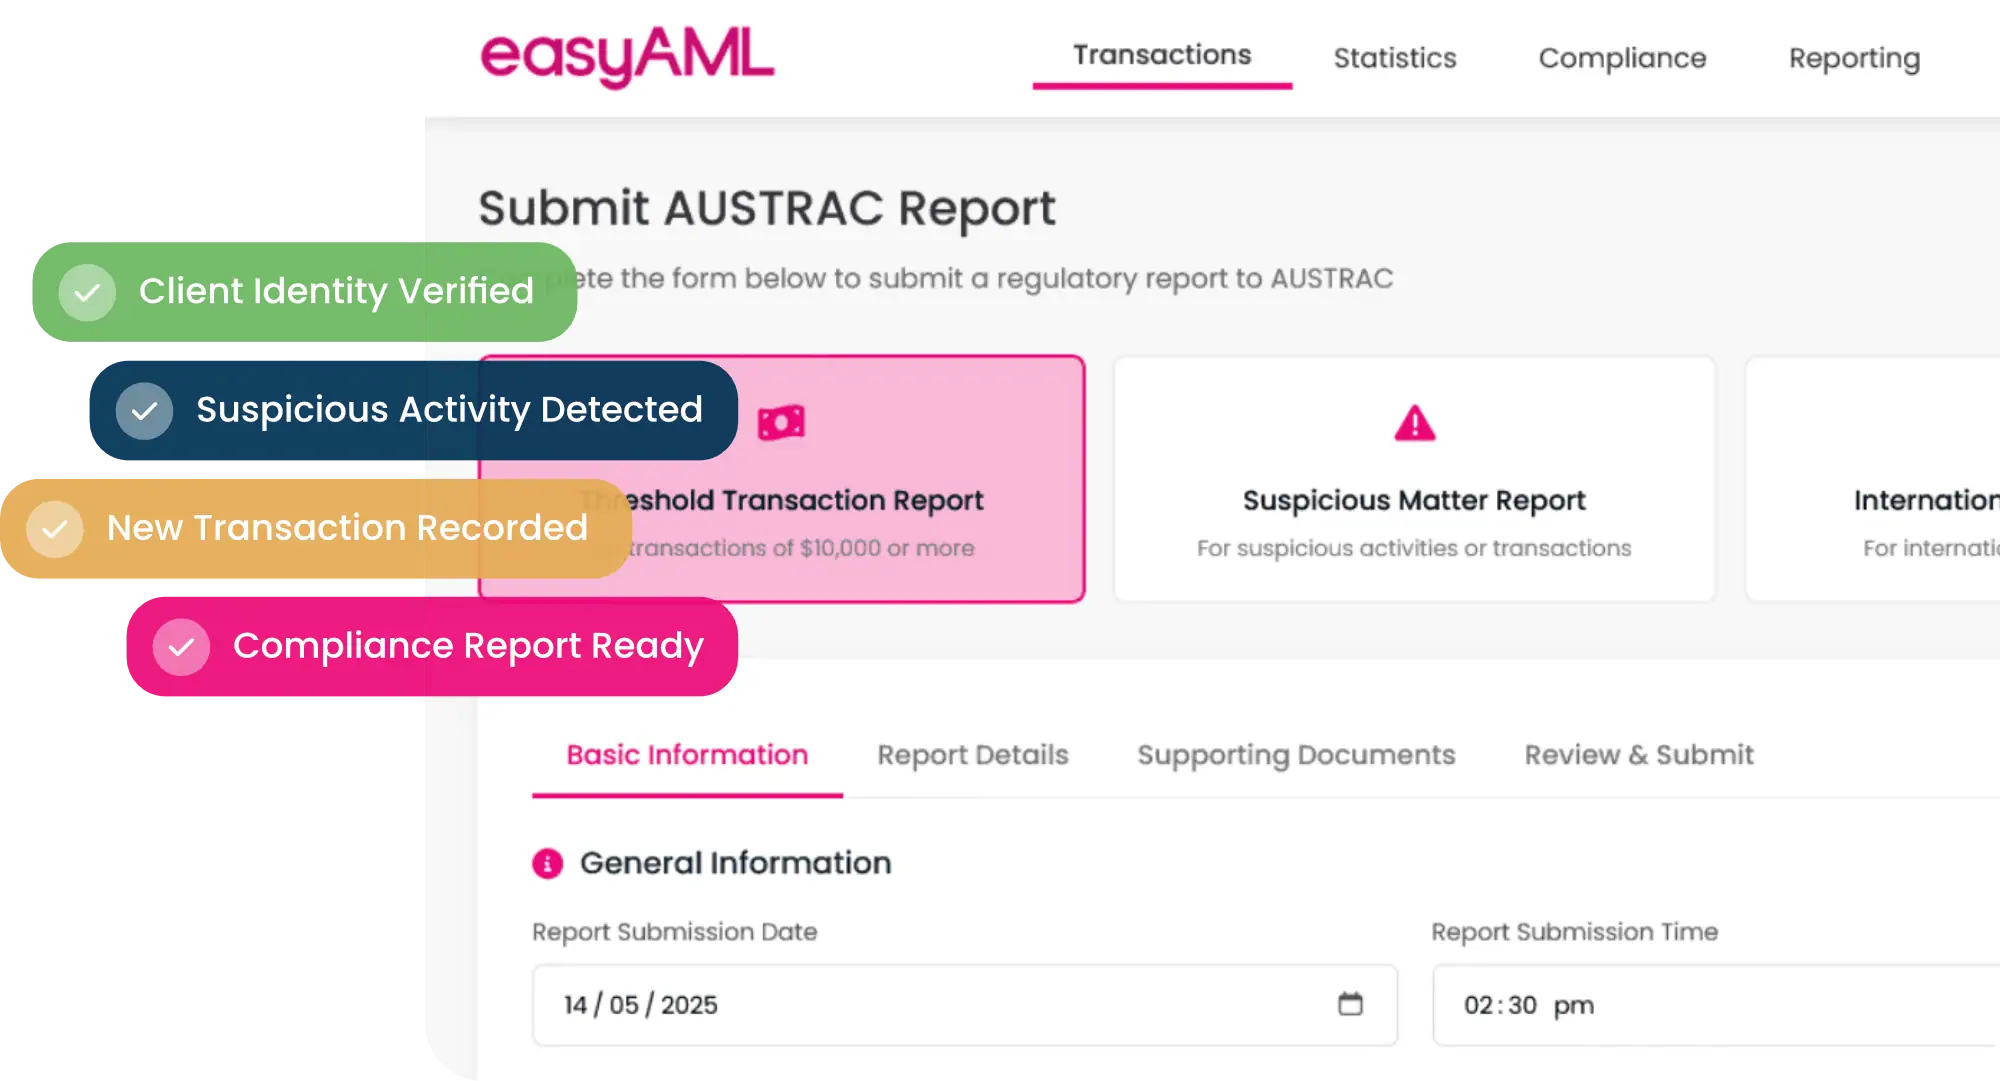The image size is (2000, 1081).
Task: Click the checkmark on New Transaction Recorded badge
Action: point(55,529)
